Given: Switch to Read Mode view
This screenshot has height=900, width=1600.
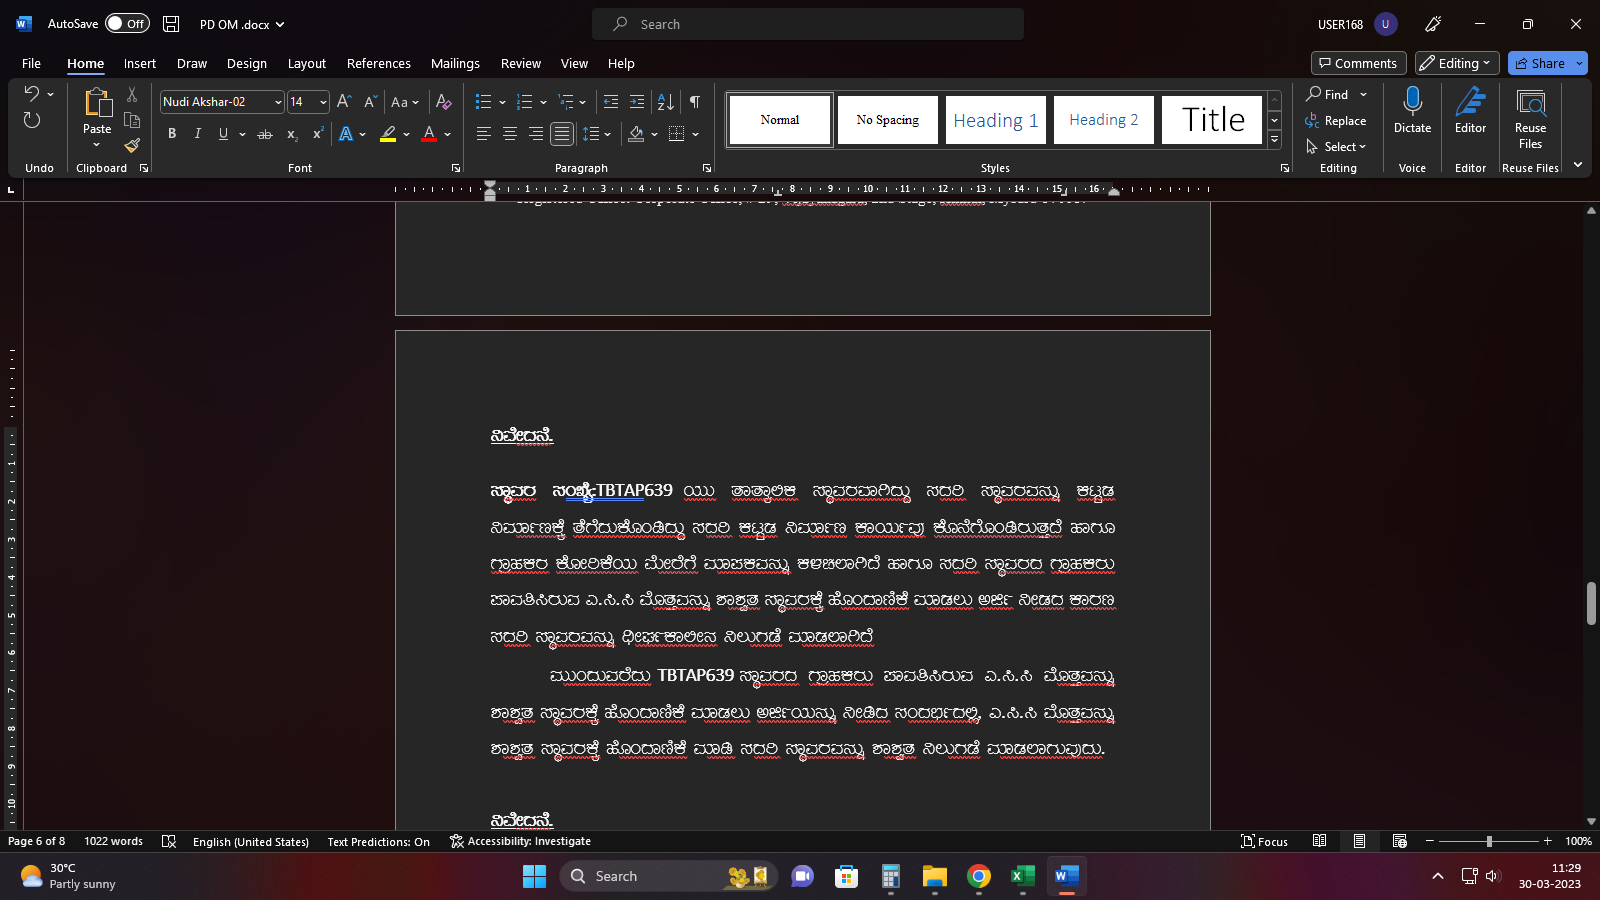Looking at the screenshot, I should click(x=1320, y=841).
